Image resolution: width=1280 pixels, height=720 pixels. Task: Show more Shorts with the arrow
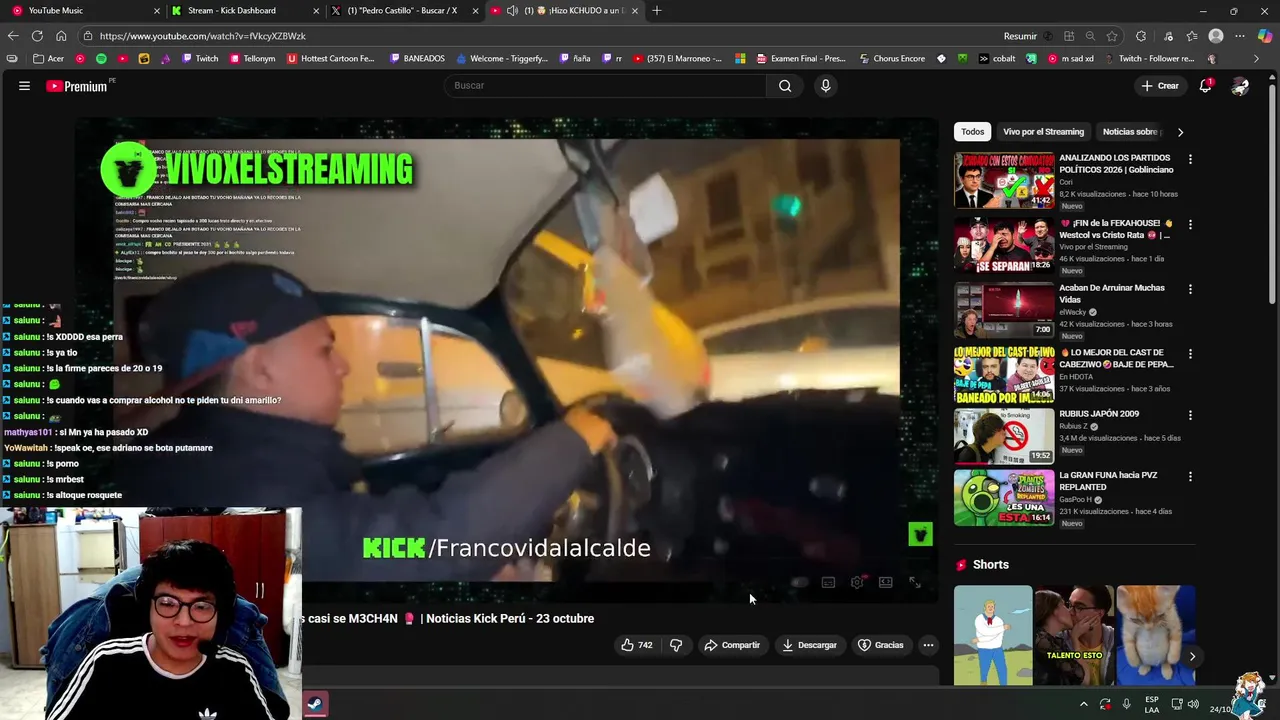tap(1192, 656)
